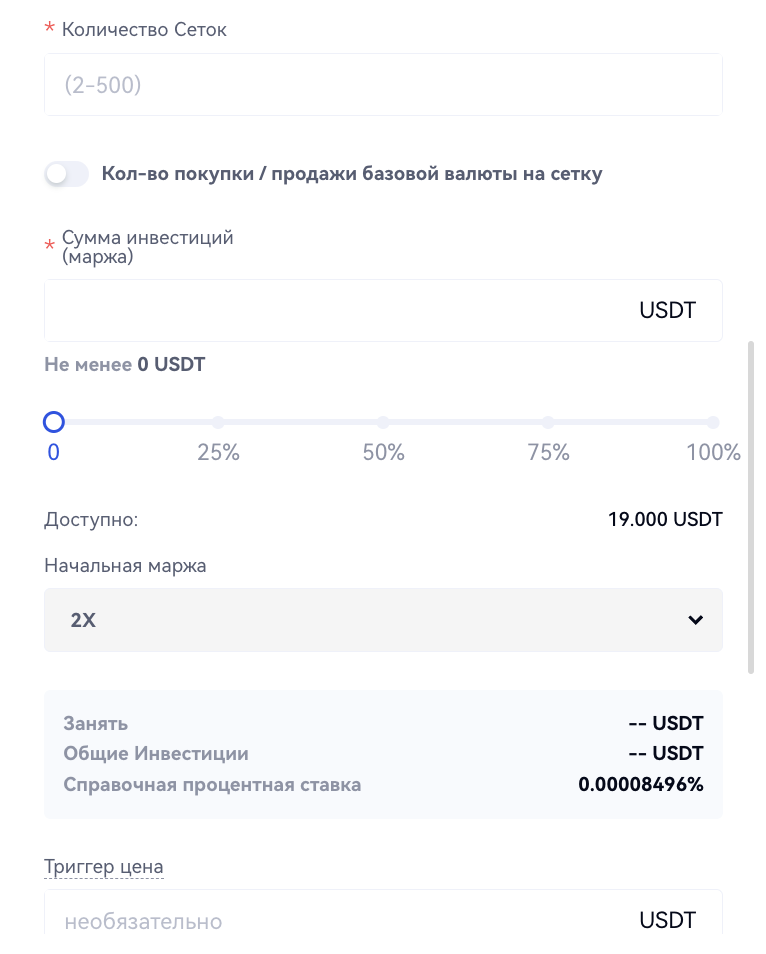
Task: Set the investment slider to 100%
Action: [x=713, y=423]
